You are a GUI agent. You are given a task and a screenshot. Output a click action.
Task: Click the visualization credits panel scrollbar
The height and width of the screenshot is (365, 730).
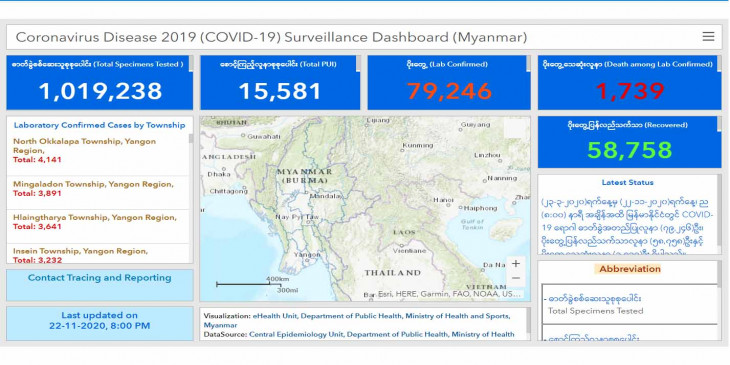(528, 321)
